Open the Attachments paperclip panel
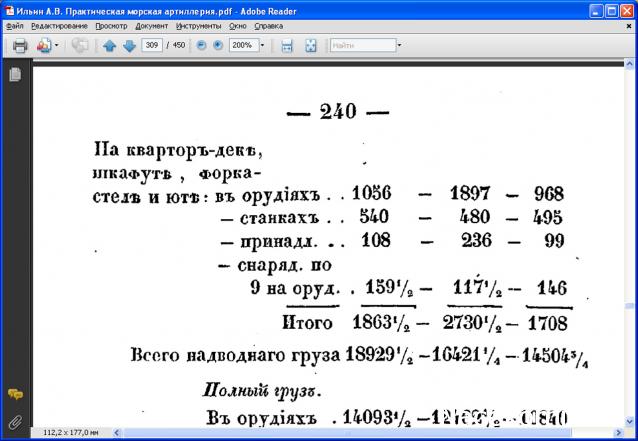The height and width of the screenshot is (441, 638). point(15,422)
